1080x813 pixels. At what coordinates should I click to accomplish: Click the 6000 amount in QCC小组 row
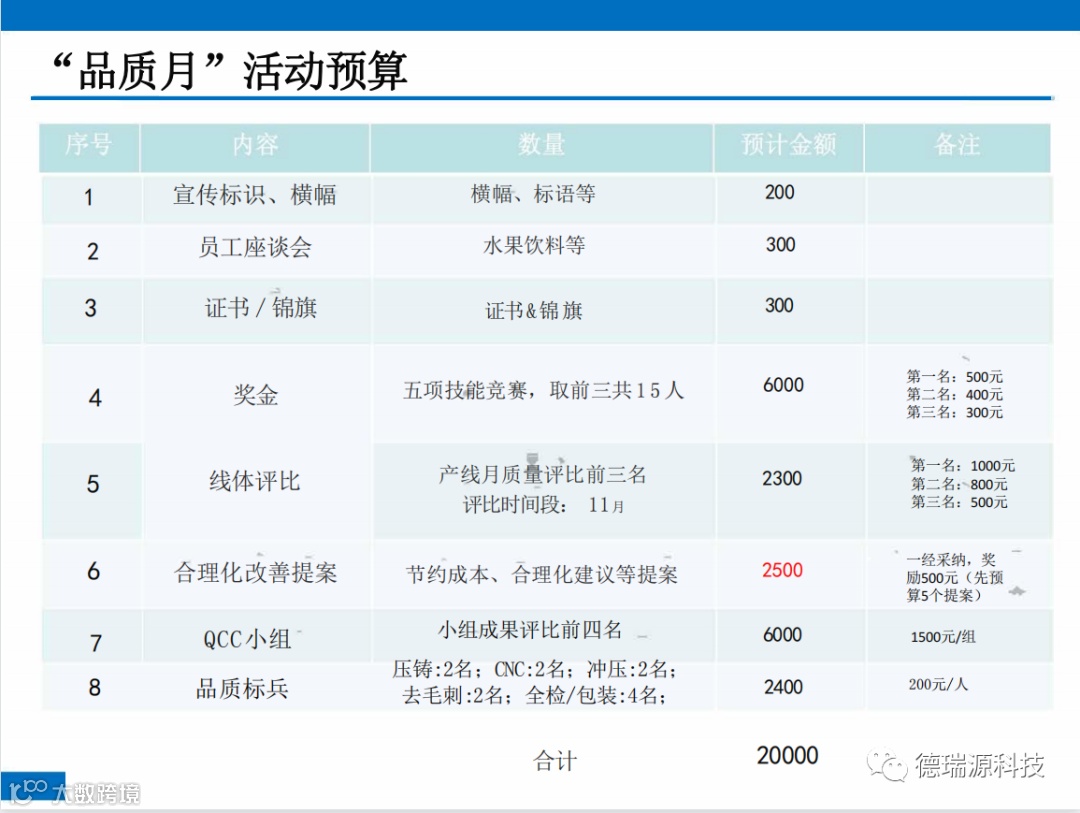click(x=782, y=635)
